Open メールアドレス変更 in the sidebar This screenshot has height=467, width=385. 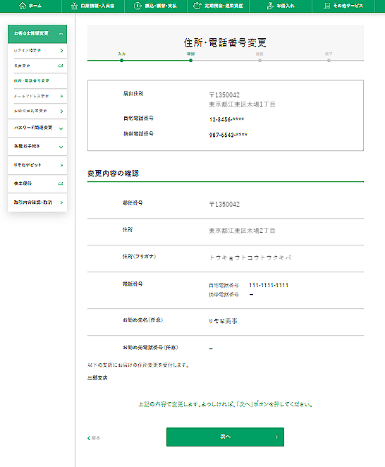pyautogui.click(x=37, y=96)
